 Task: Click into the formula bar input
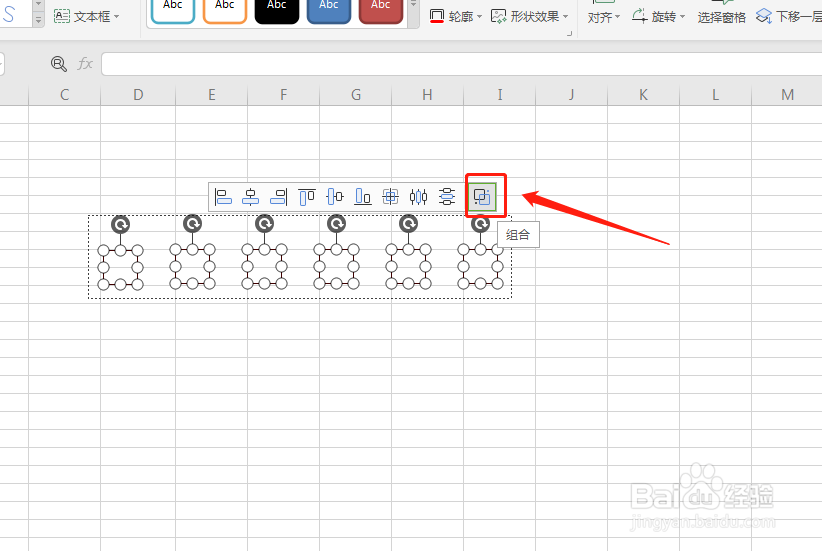click(x=461, y=64)
